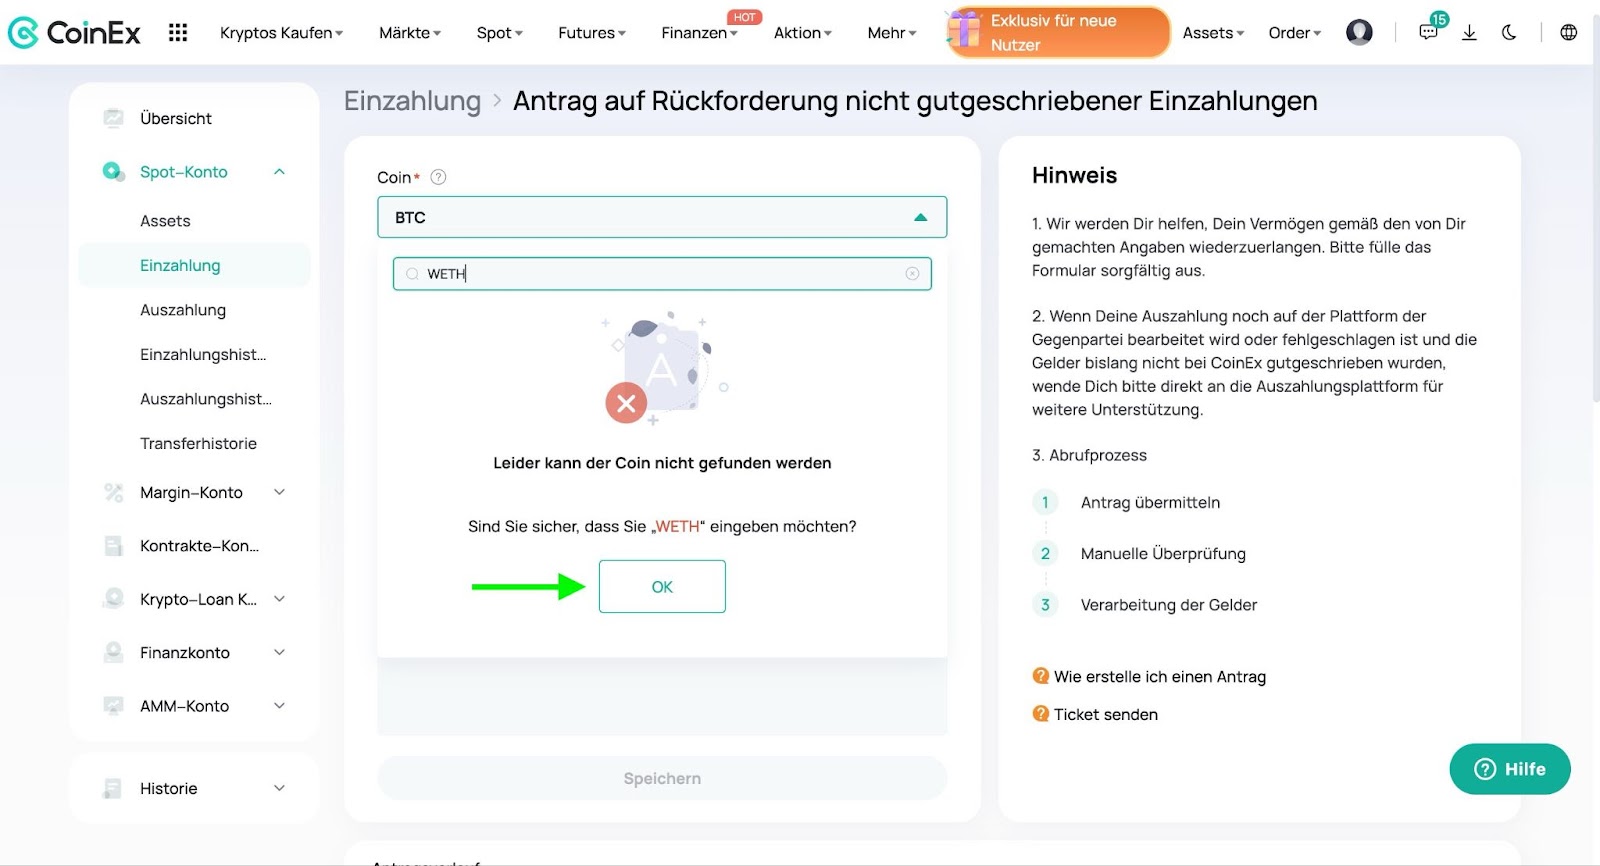Open the language globe icon
Screen dimensions: 1600x866
point(1568,33)
